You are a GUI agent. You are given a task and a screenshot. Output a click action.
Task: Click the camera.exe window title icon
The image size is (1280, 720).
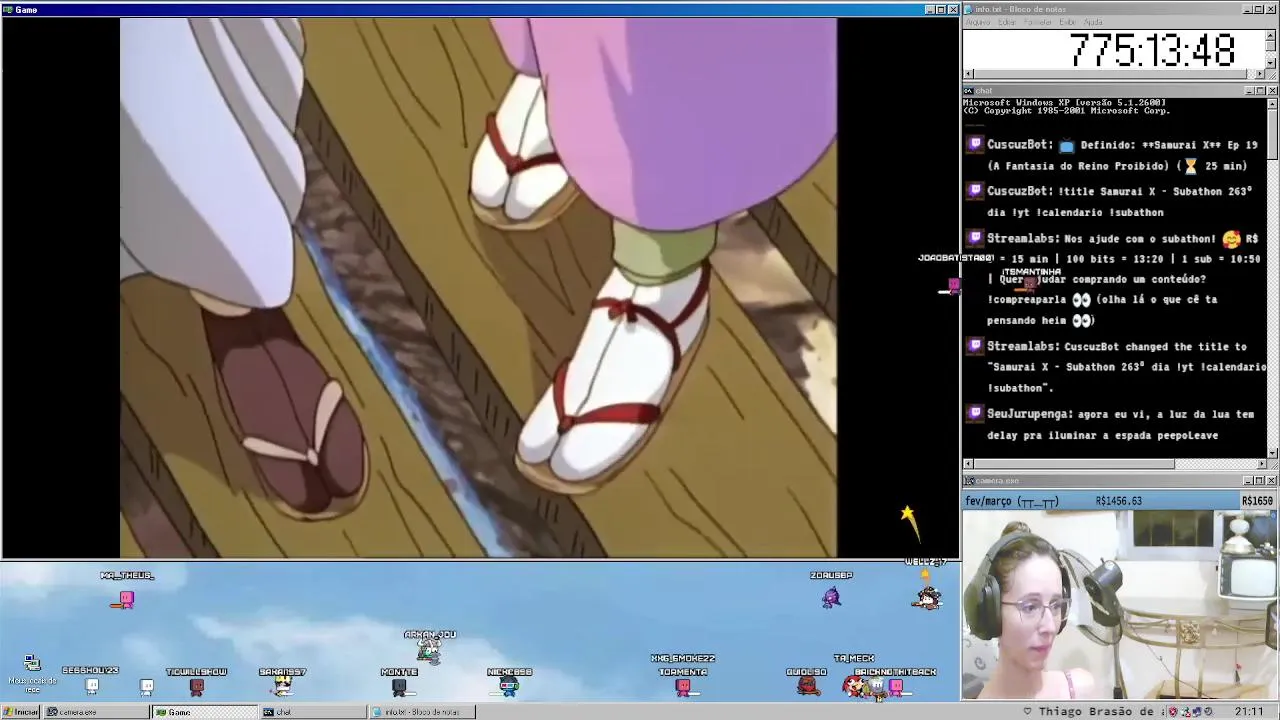coord(969,480)
